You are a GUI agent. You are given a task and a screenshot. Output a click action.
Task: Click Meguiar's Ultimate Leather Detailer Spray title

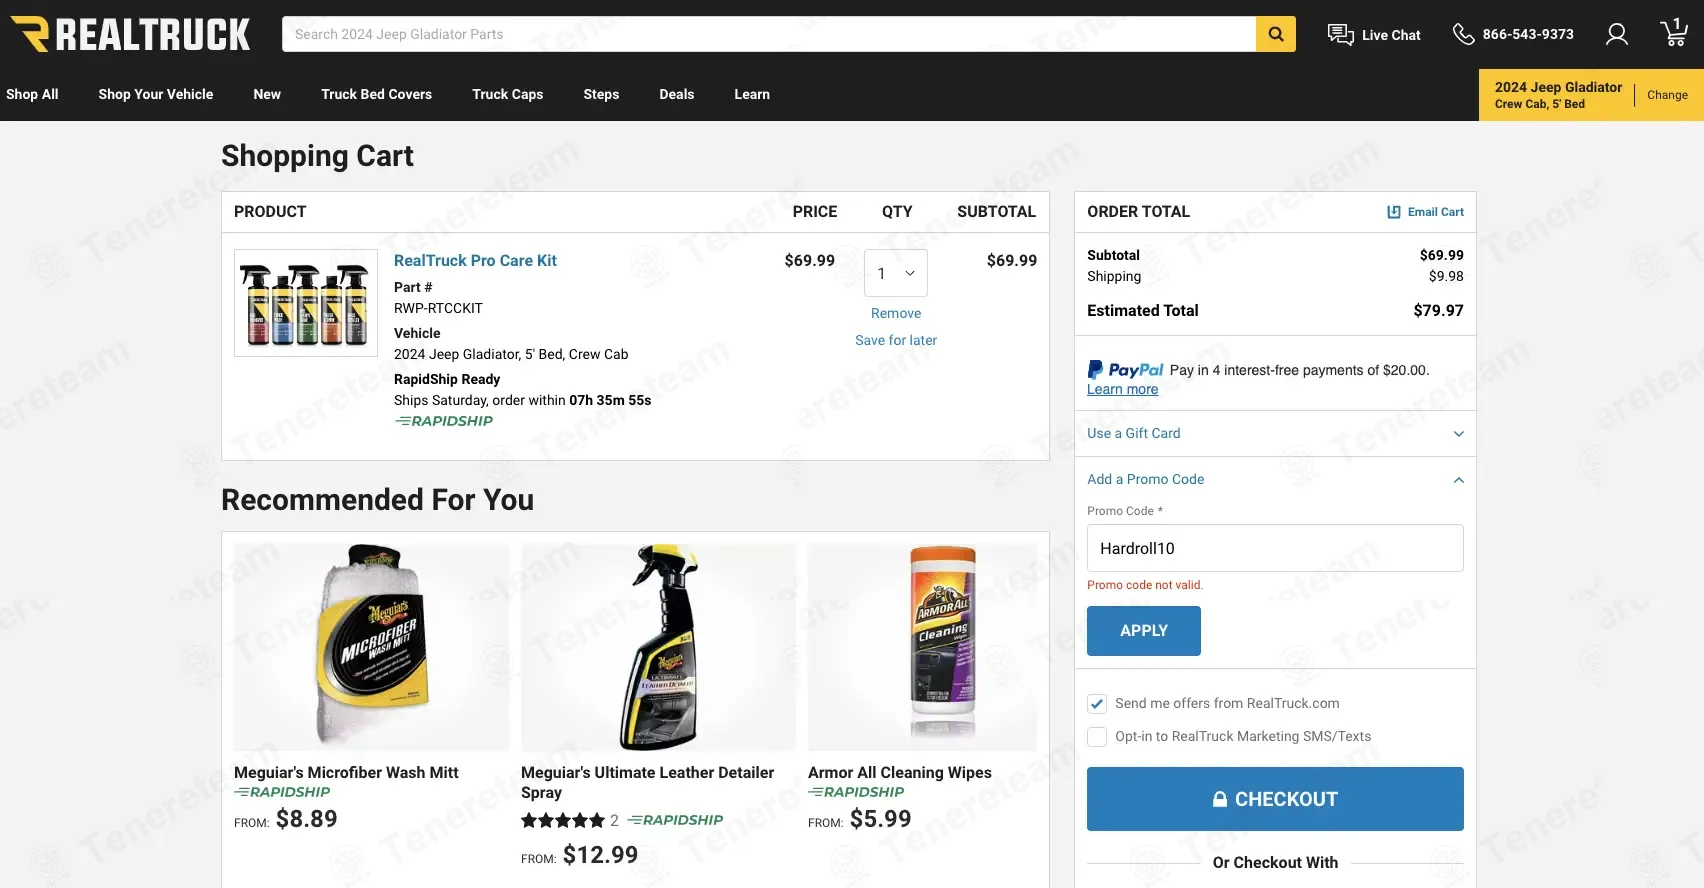pos(647,782)
